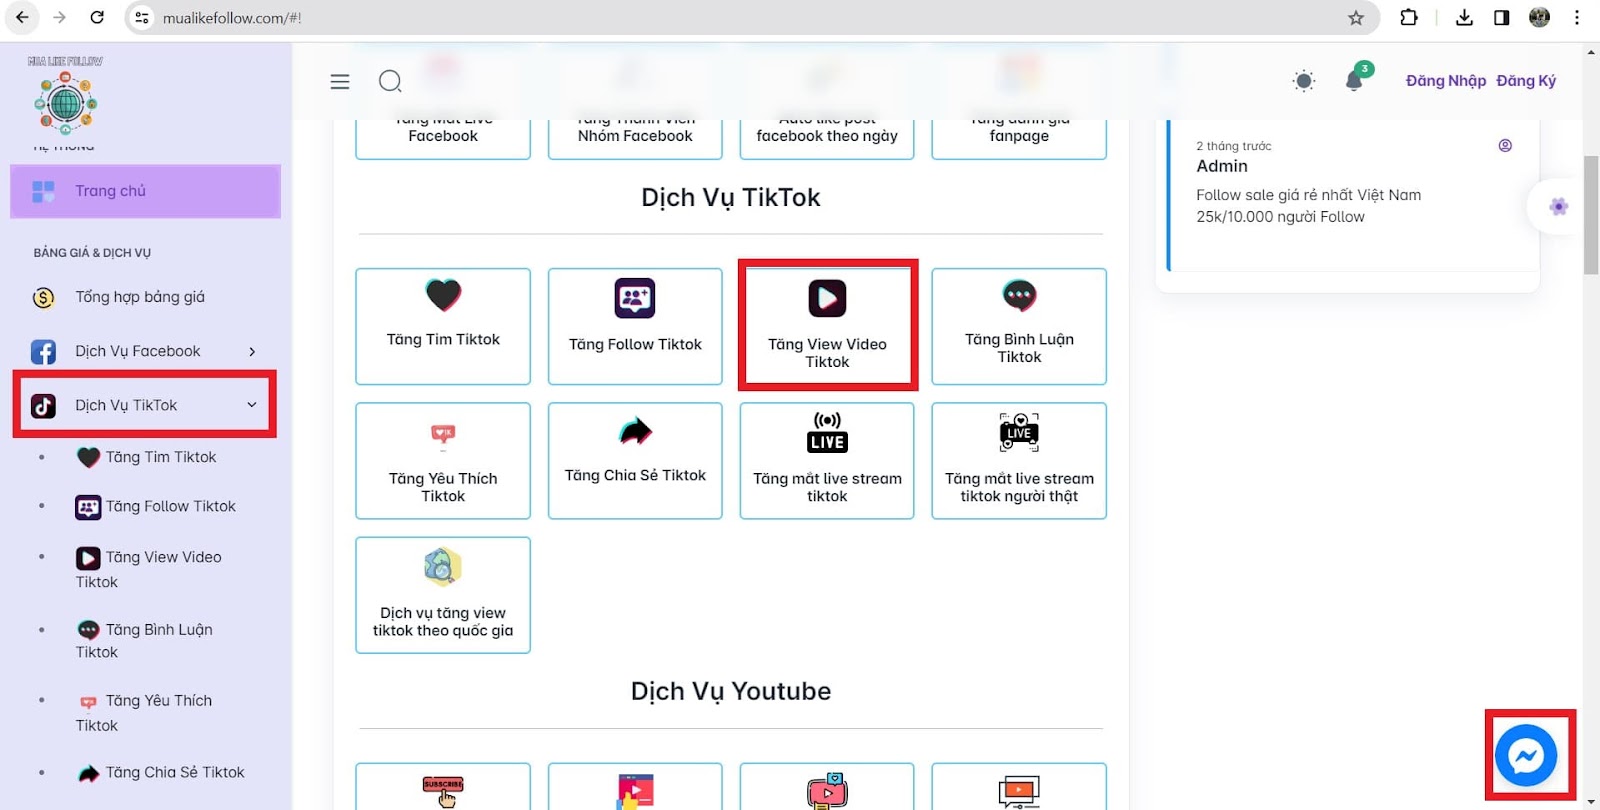Open Tăng đánh giá fanpage card

(1019, 136)
